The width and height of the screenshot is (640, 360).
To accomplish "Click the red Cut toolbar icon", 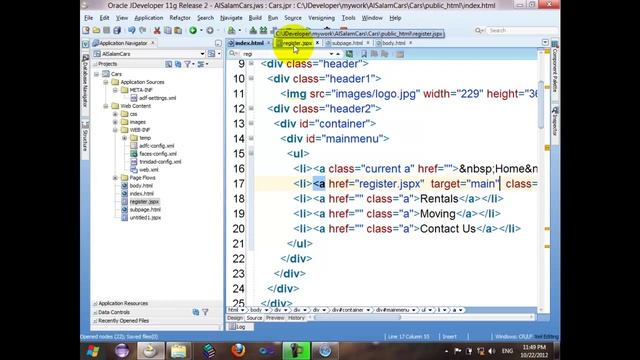I will click(x=157, y=30).
